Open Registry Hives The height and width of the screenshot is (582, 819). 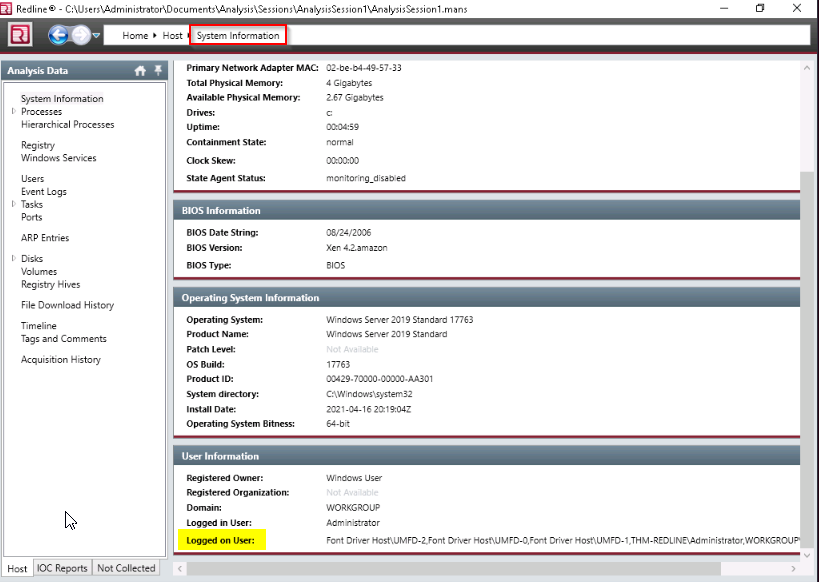(x=51, y=285)
